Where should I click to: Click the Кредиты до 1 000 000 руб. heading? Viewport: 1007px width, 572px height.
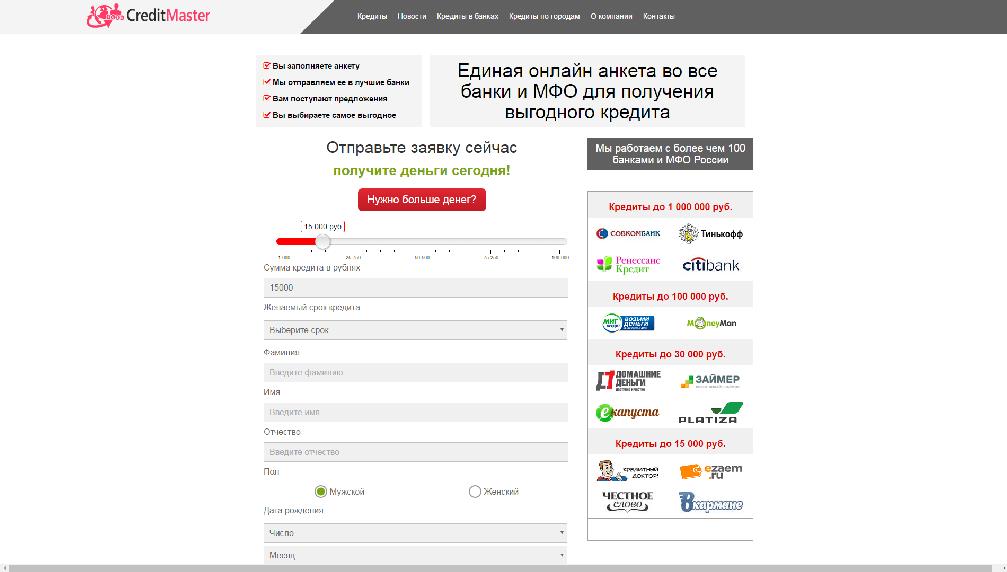tap(670, 207)
